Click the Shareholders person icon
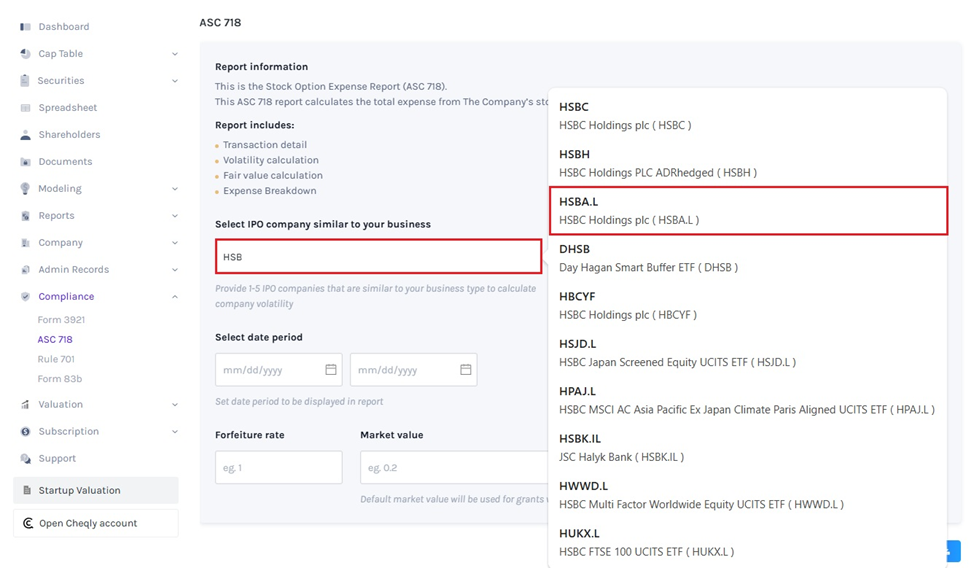 (x=25, y=135)
